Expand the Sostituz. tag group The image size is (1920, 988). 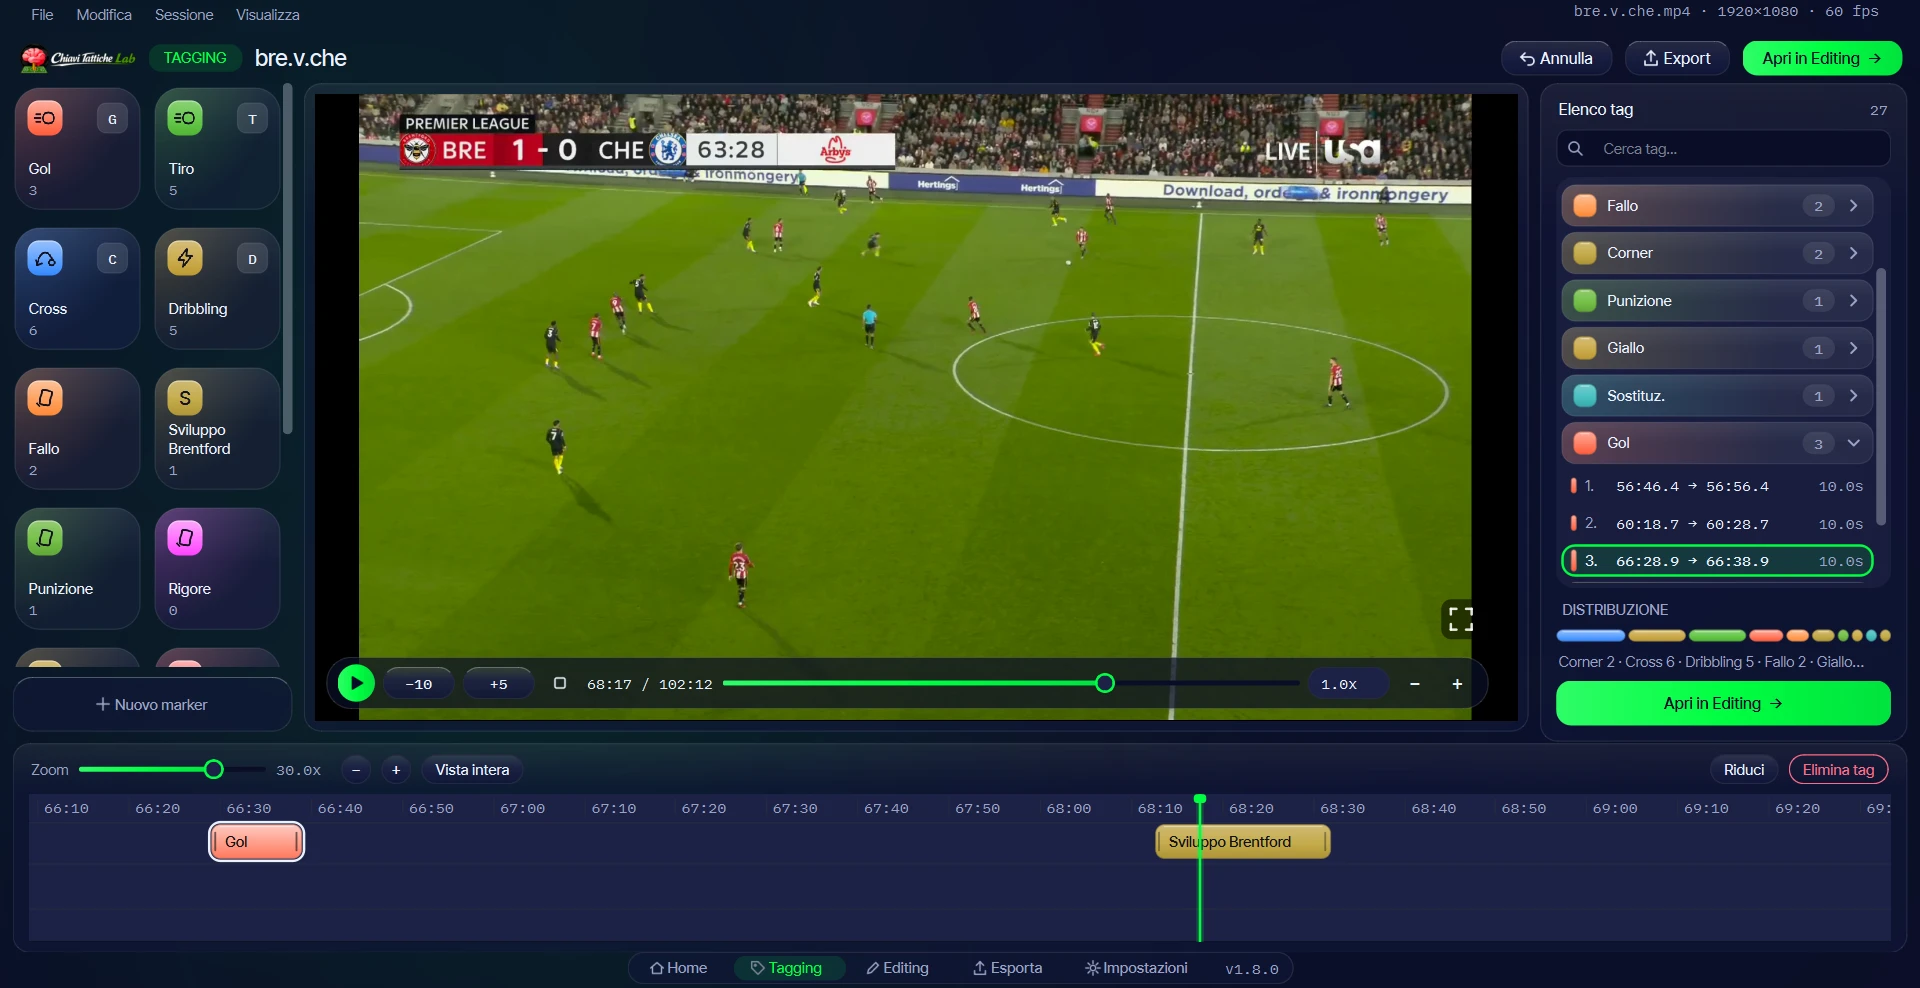pyautogui.click(x=1853, y=396)
